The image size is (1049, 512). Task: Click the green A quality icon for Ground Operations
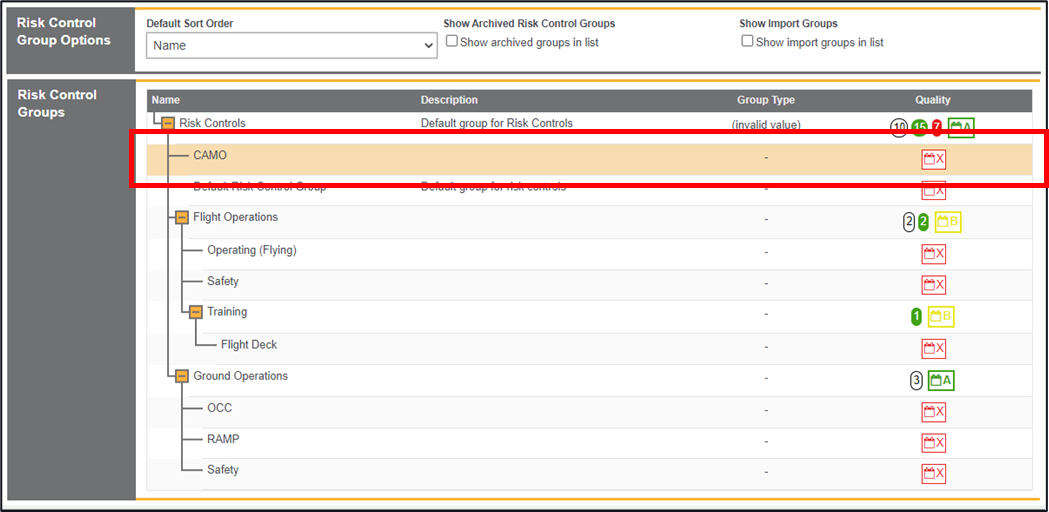[x=940, y=381]
